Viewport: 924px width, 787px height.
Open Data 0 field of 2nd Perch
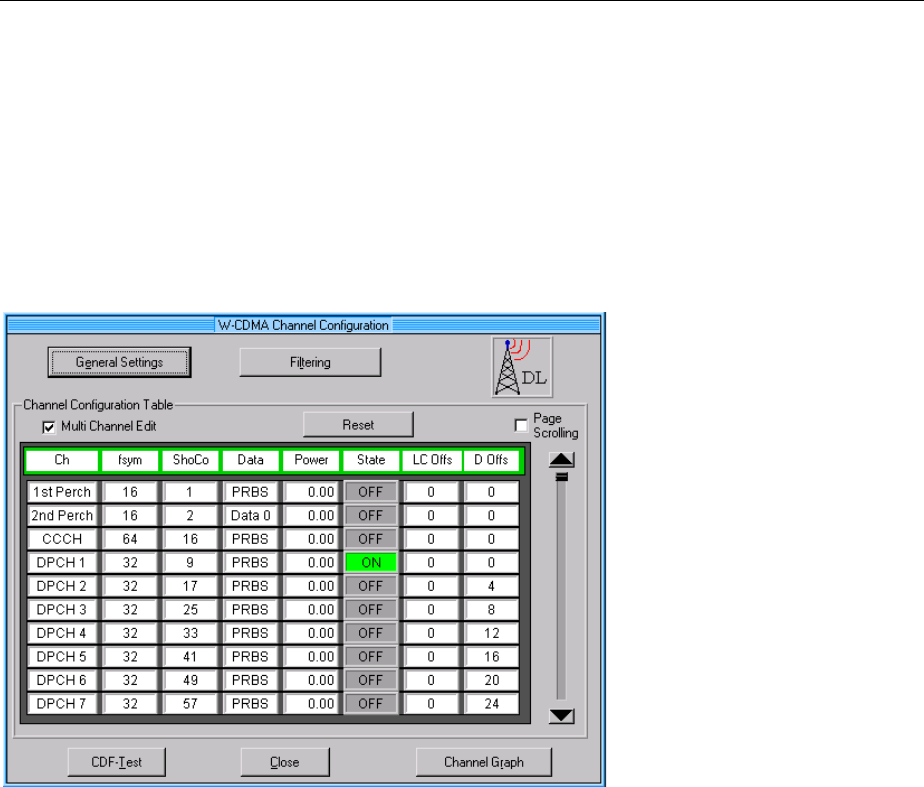click(x=250, y=515)
